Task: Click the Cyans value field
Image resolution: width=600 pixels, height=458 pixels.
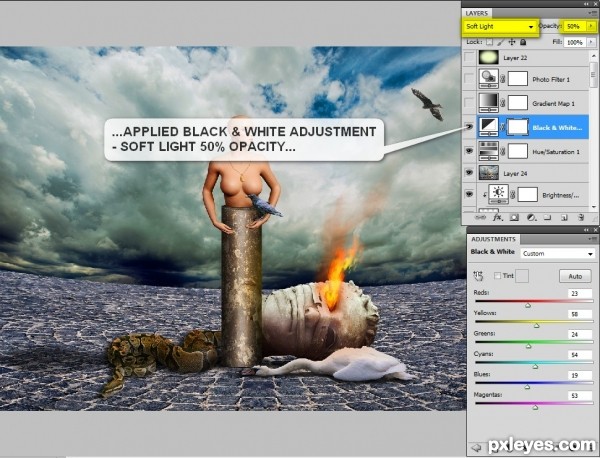Action: 580,355
